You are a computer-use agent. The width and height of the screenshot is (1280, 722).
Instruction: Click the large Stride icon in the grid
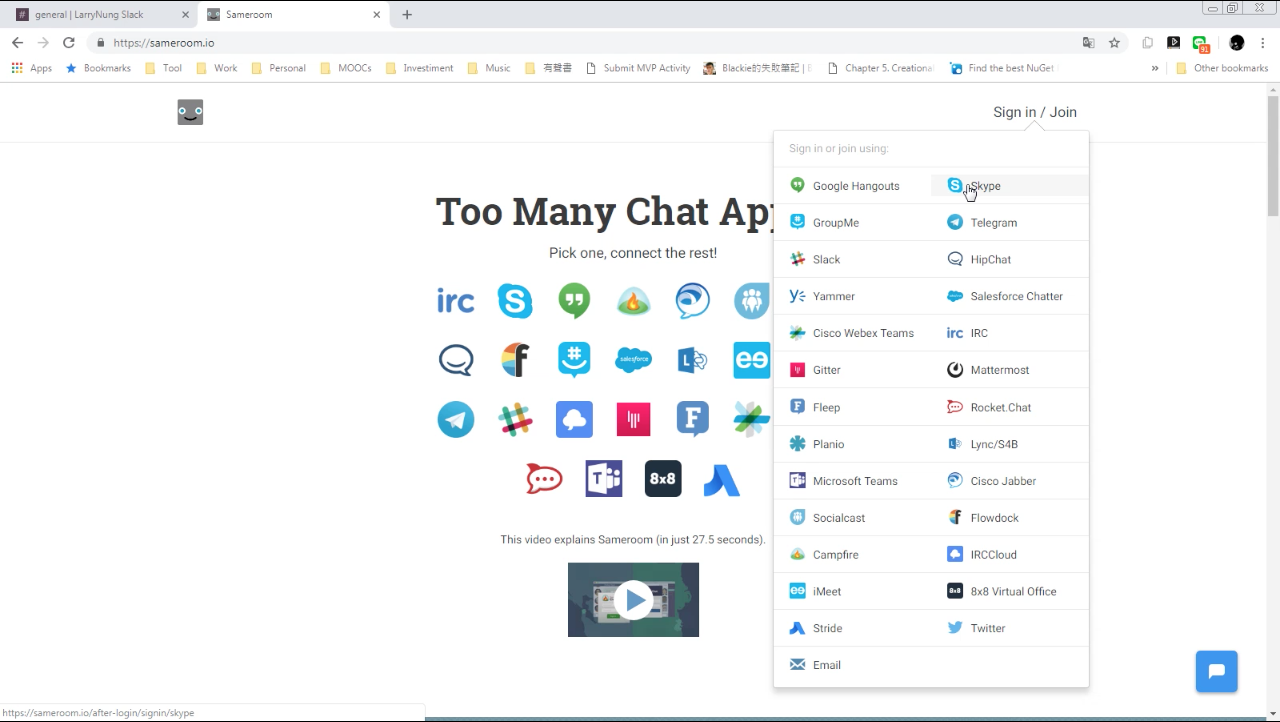pos(721,481)
